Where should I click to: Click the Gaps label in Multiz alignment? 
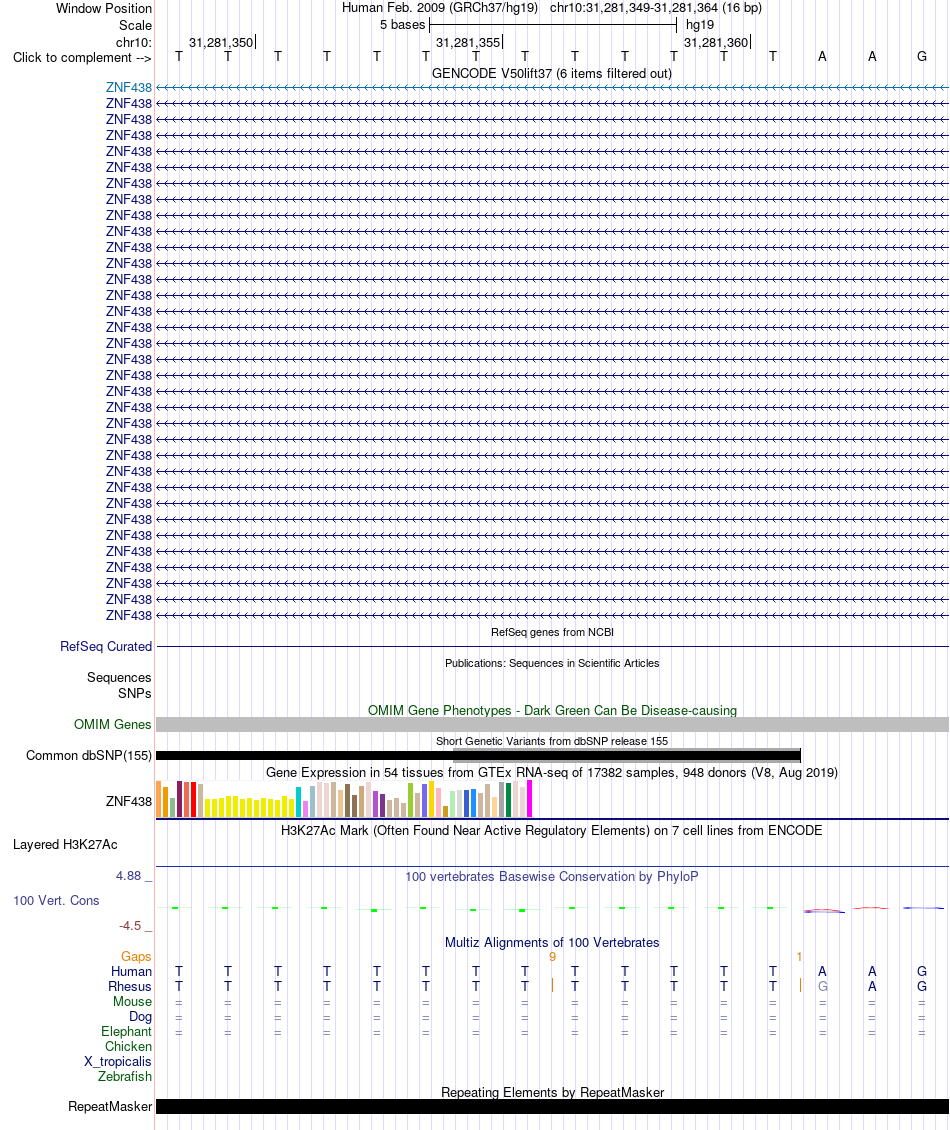tap(136, 956)
